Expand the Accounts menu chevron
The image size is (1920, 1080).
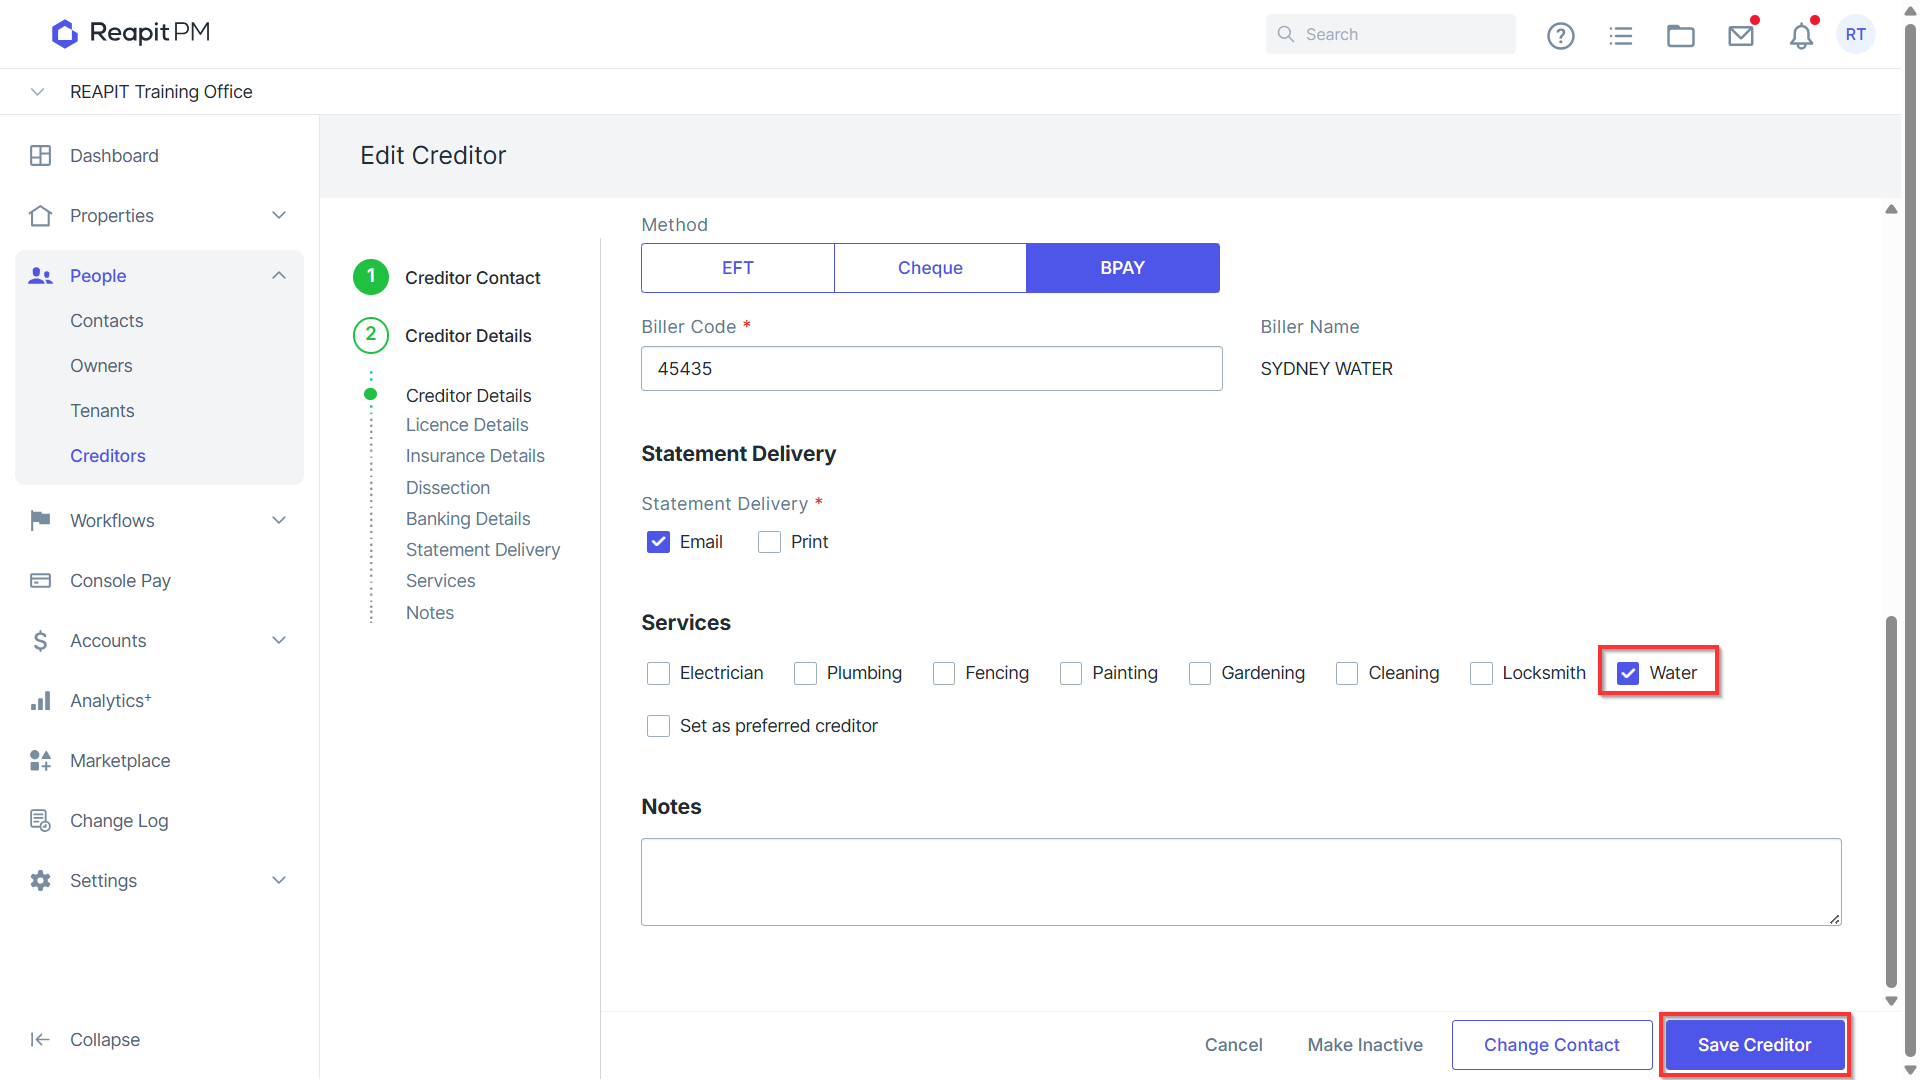(279, 641)
